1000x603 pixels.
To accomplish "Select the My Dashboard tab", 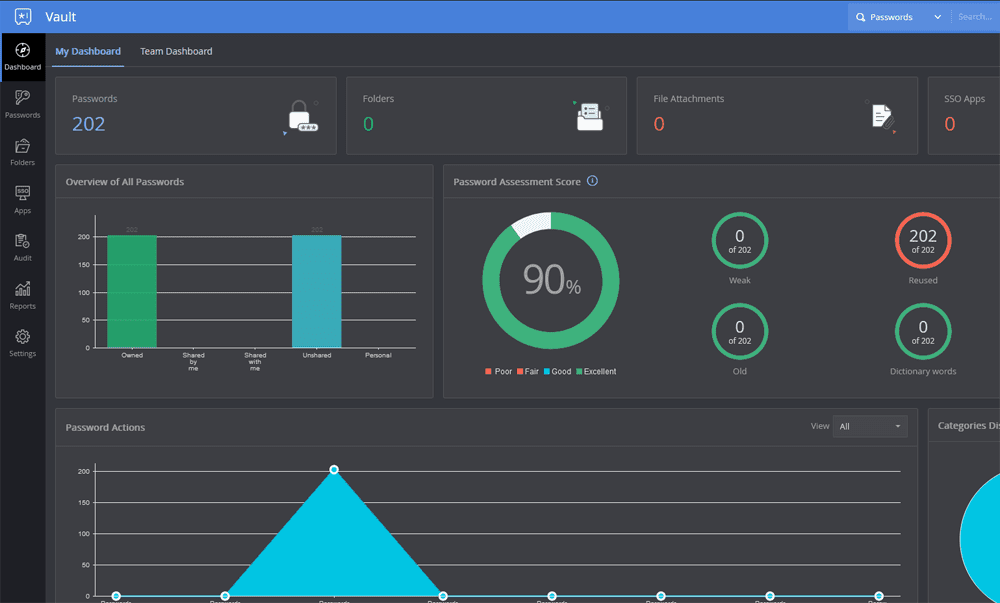I will 87,51.
